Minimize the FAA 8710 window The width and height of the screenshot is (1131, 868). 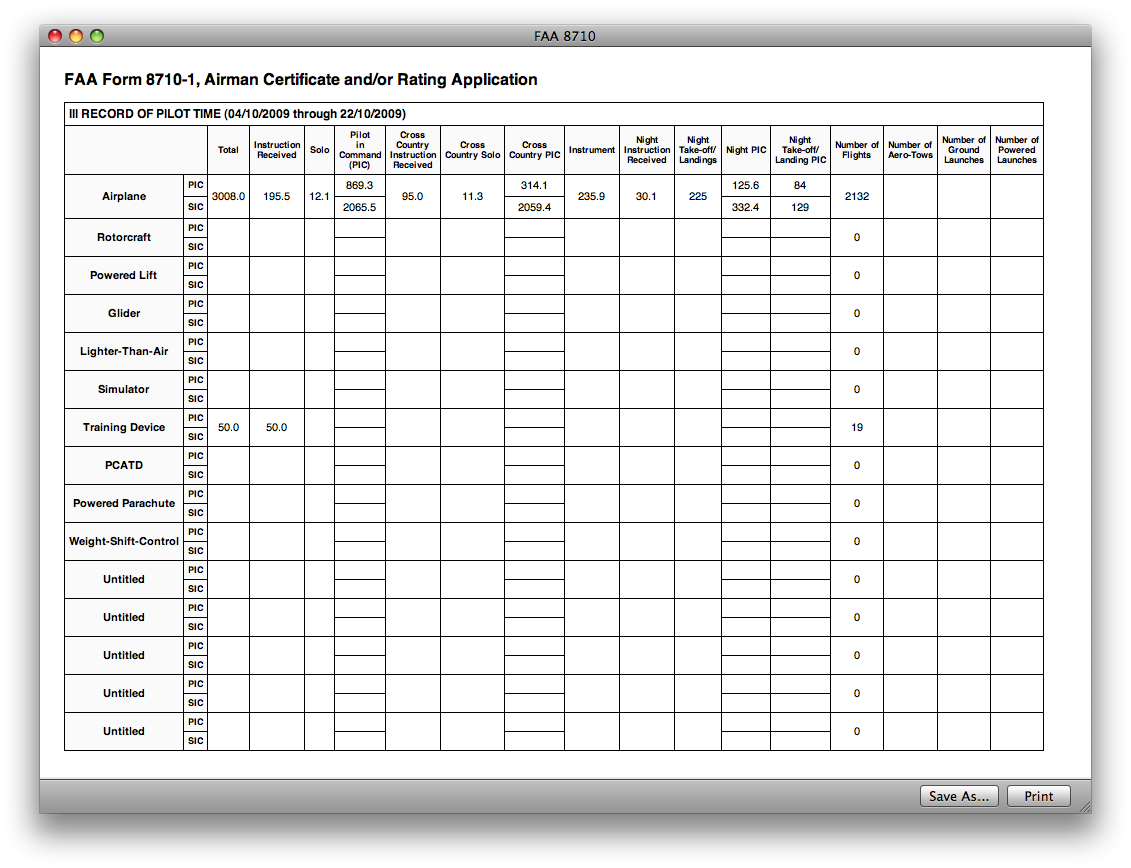(76, 35)
